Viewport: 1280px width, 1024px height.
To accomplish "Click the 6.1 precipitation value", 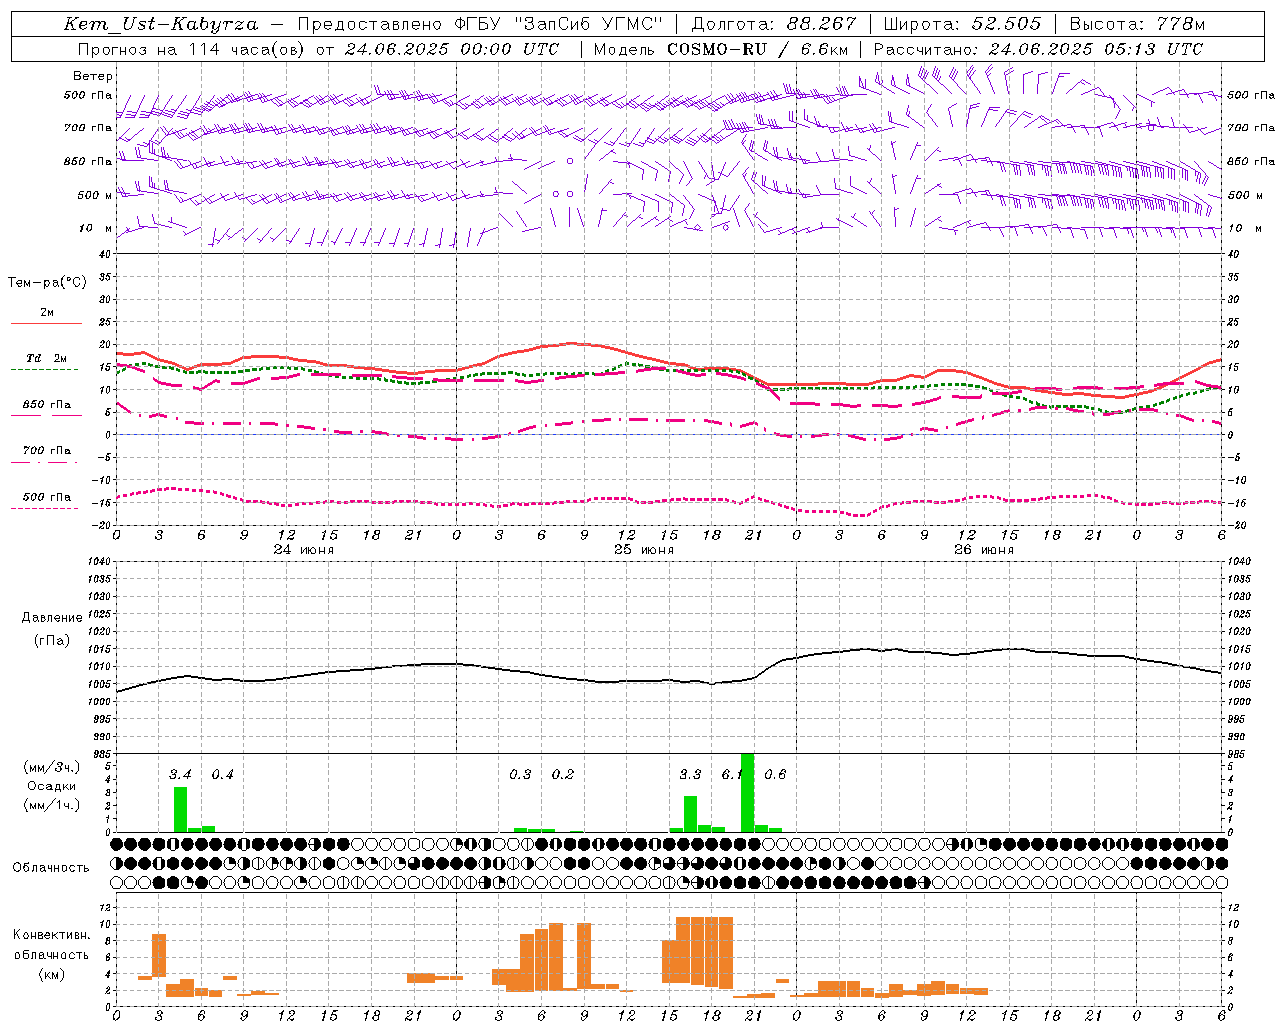I will (731, 774).
